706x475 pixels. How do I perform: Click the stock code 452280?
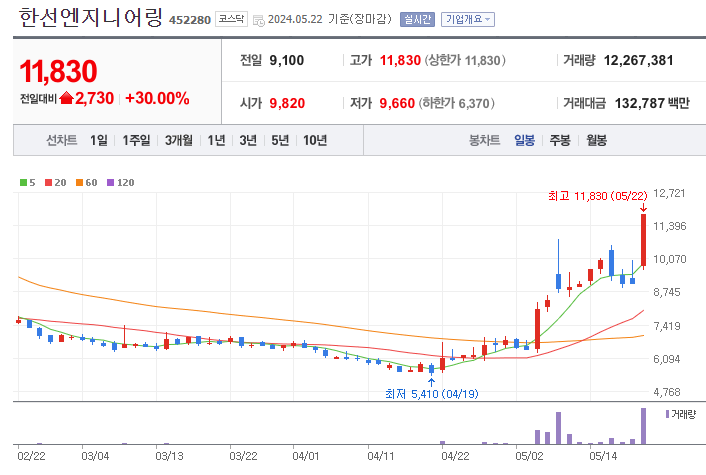[x=190, y=20]
